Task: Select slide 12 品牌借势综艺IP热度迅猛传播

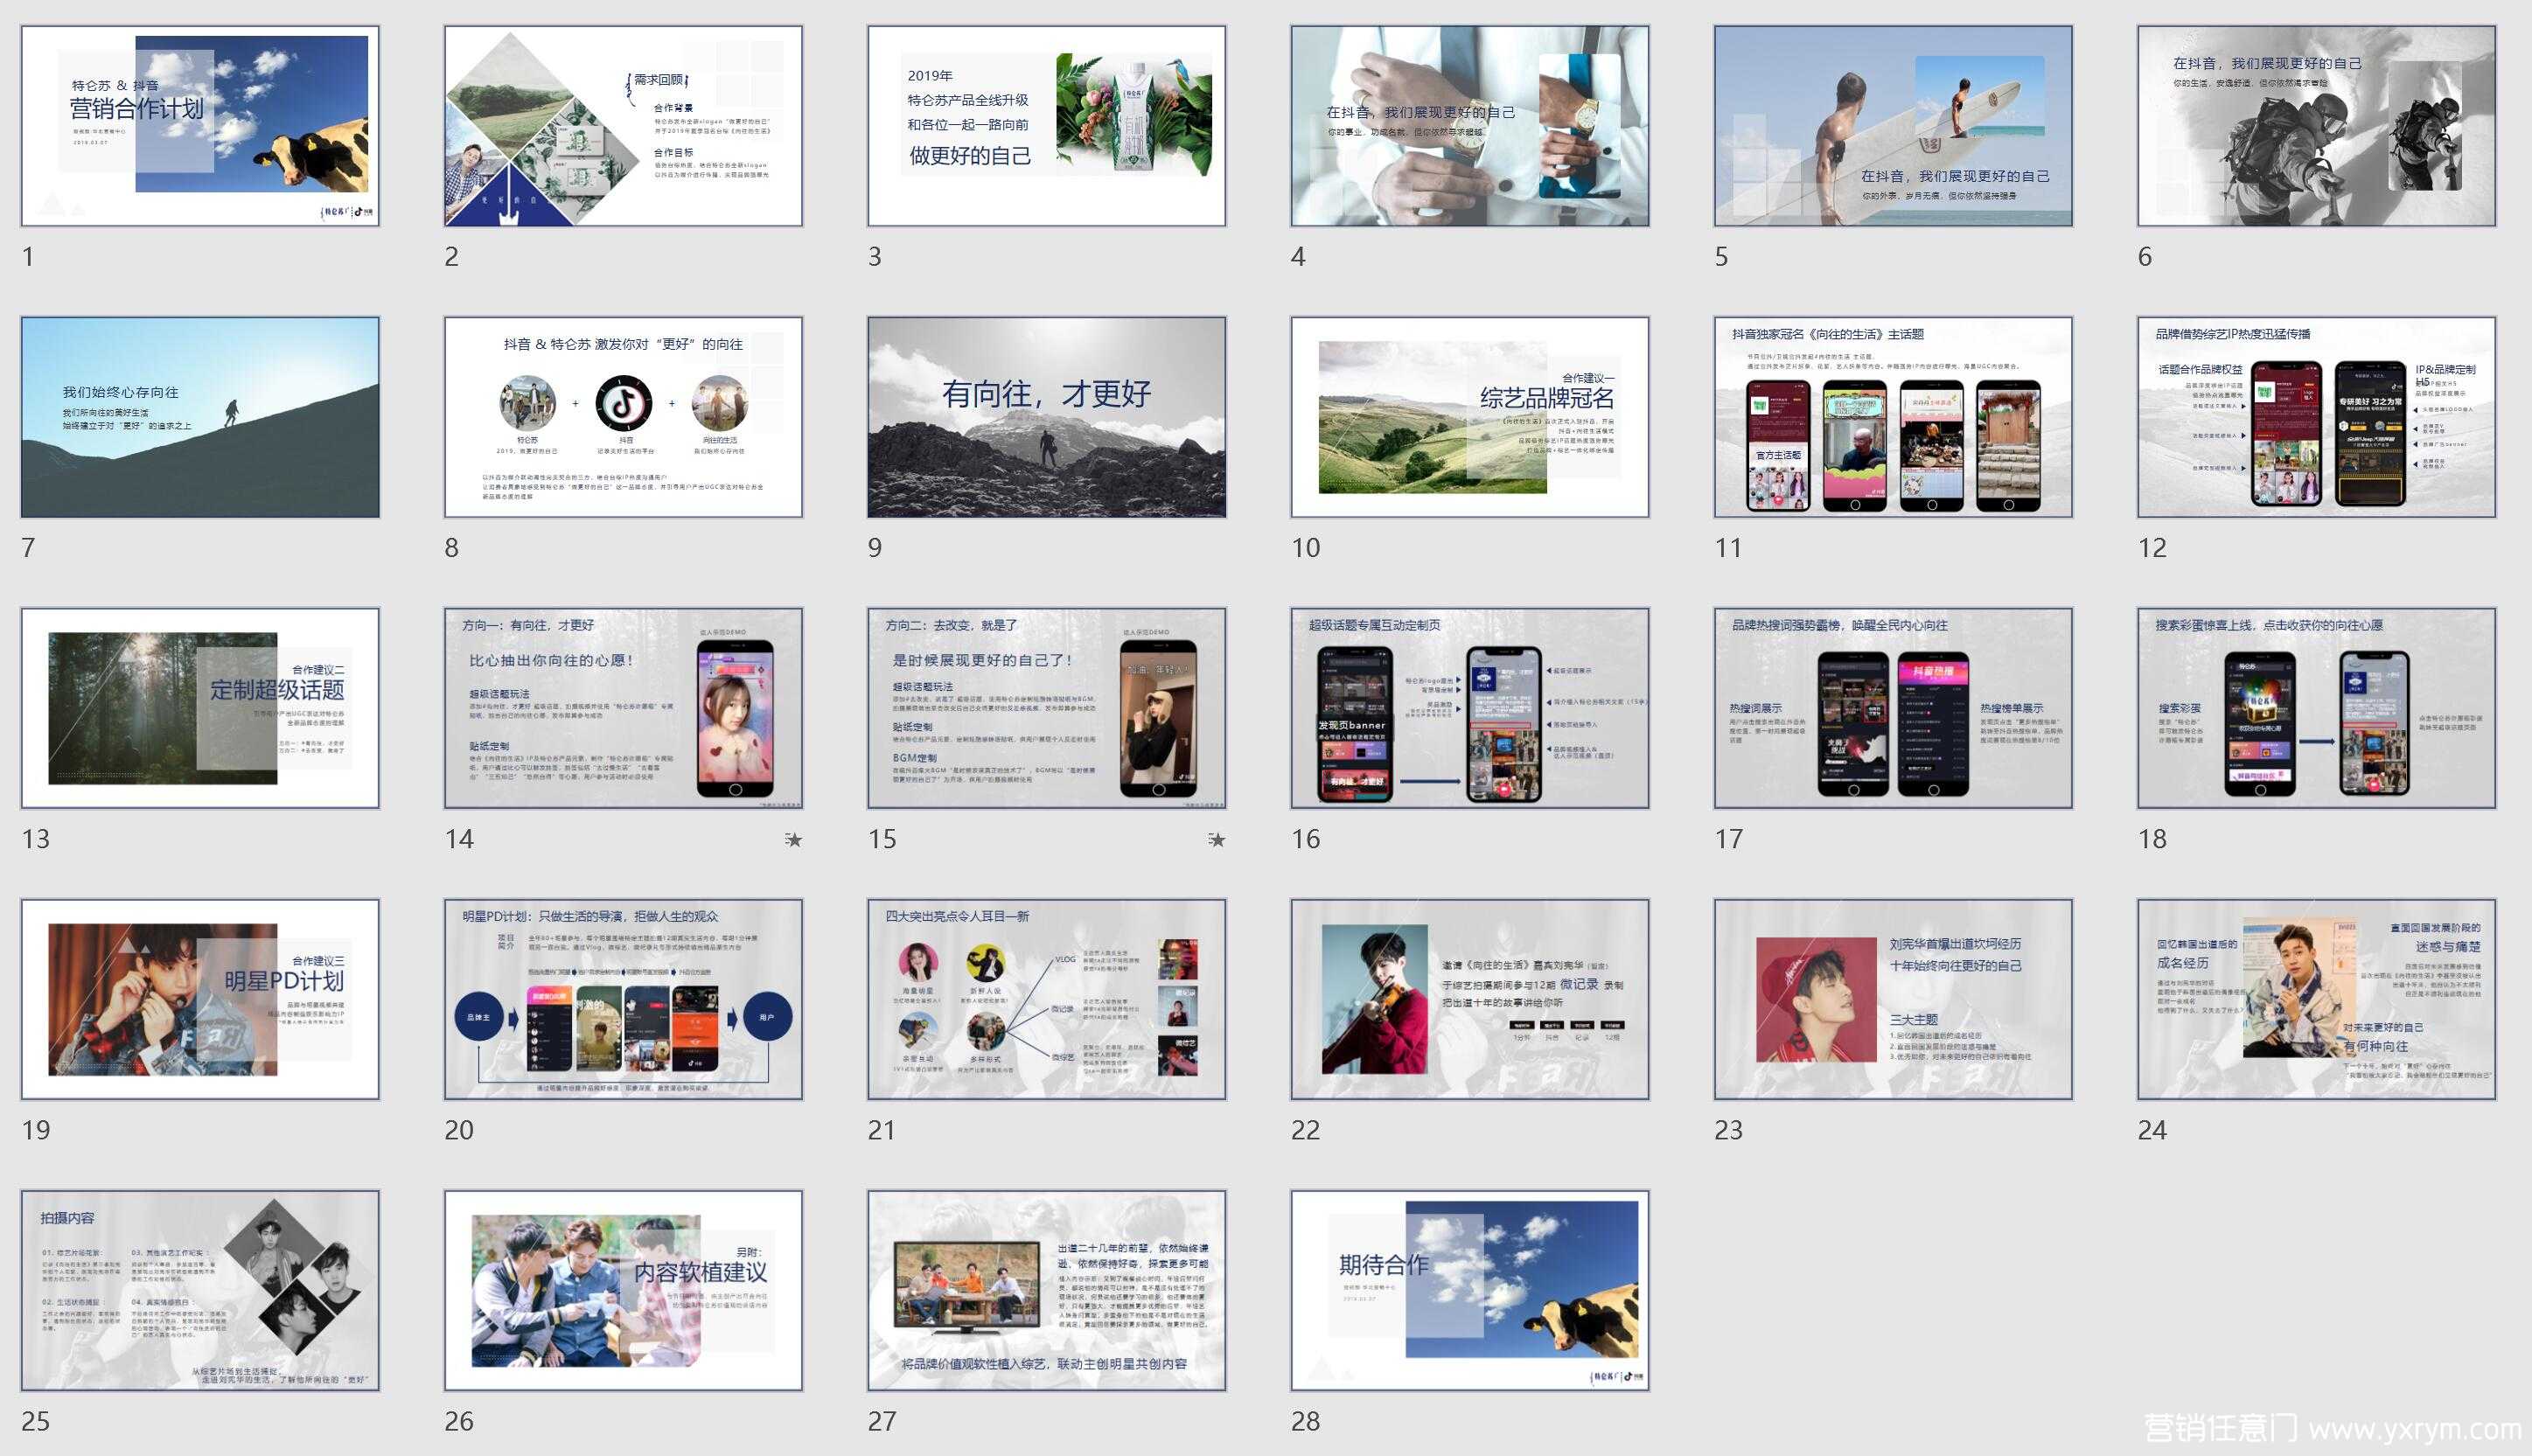Action: pos(2316,417)
